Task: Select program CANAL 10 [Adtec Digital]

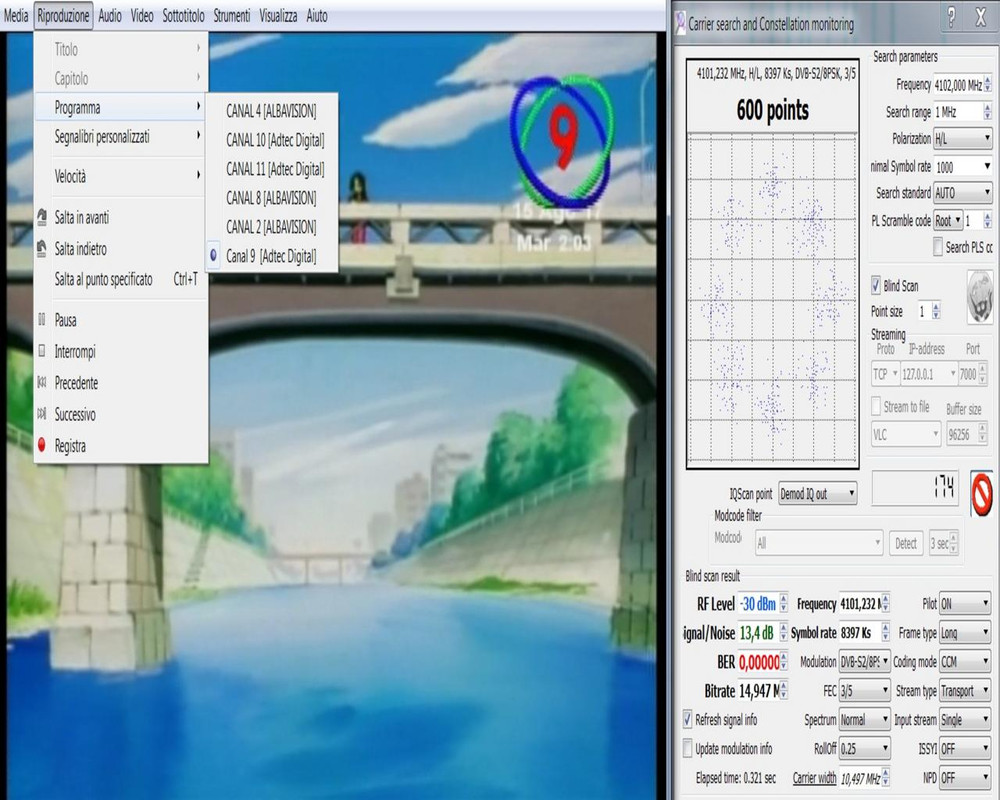Action: tap(271, 140)
